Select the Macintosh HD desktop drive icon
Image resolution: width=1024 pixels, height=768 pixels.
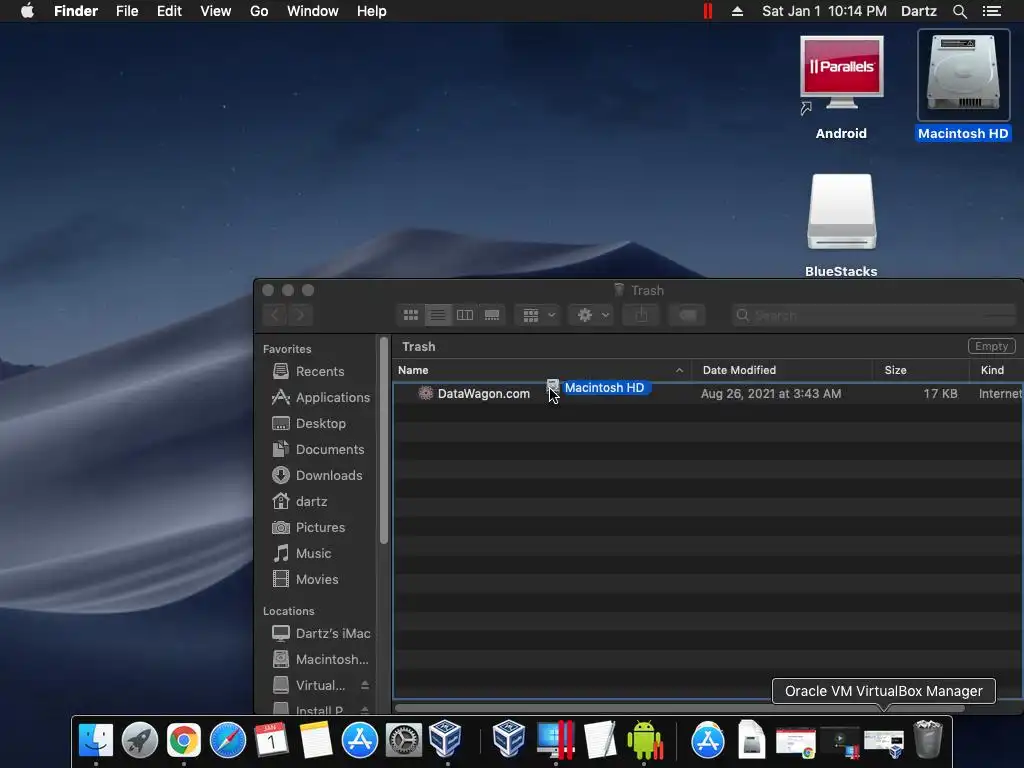coord(963,86)
